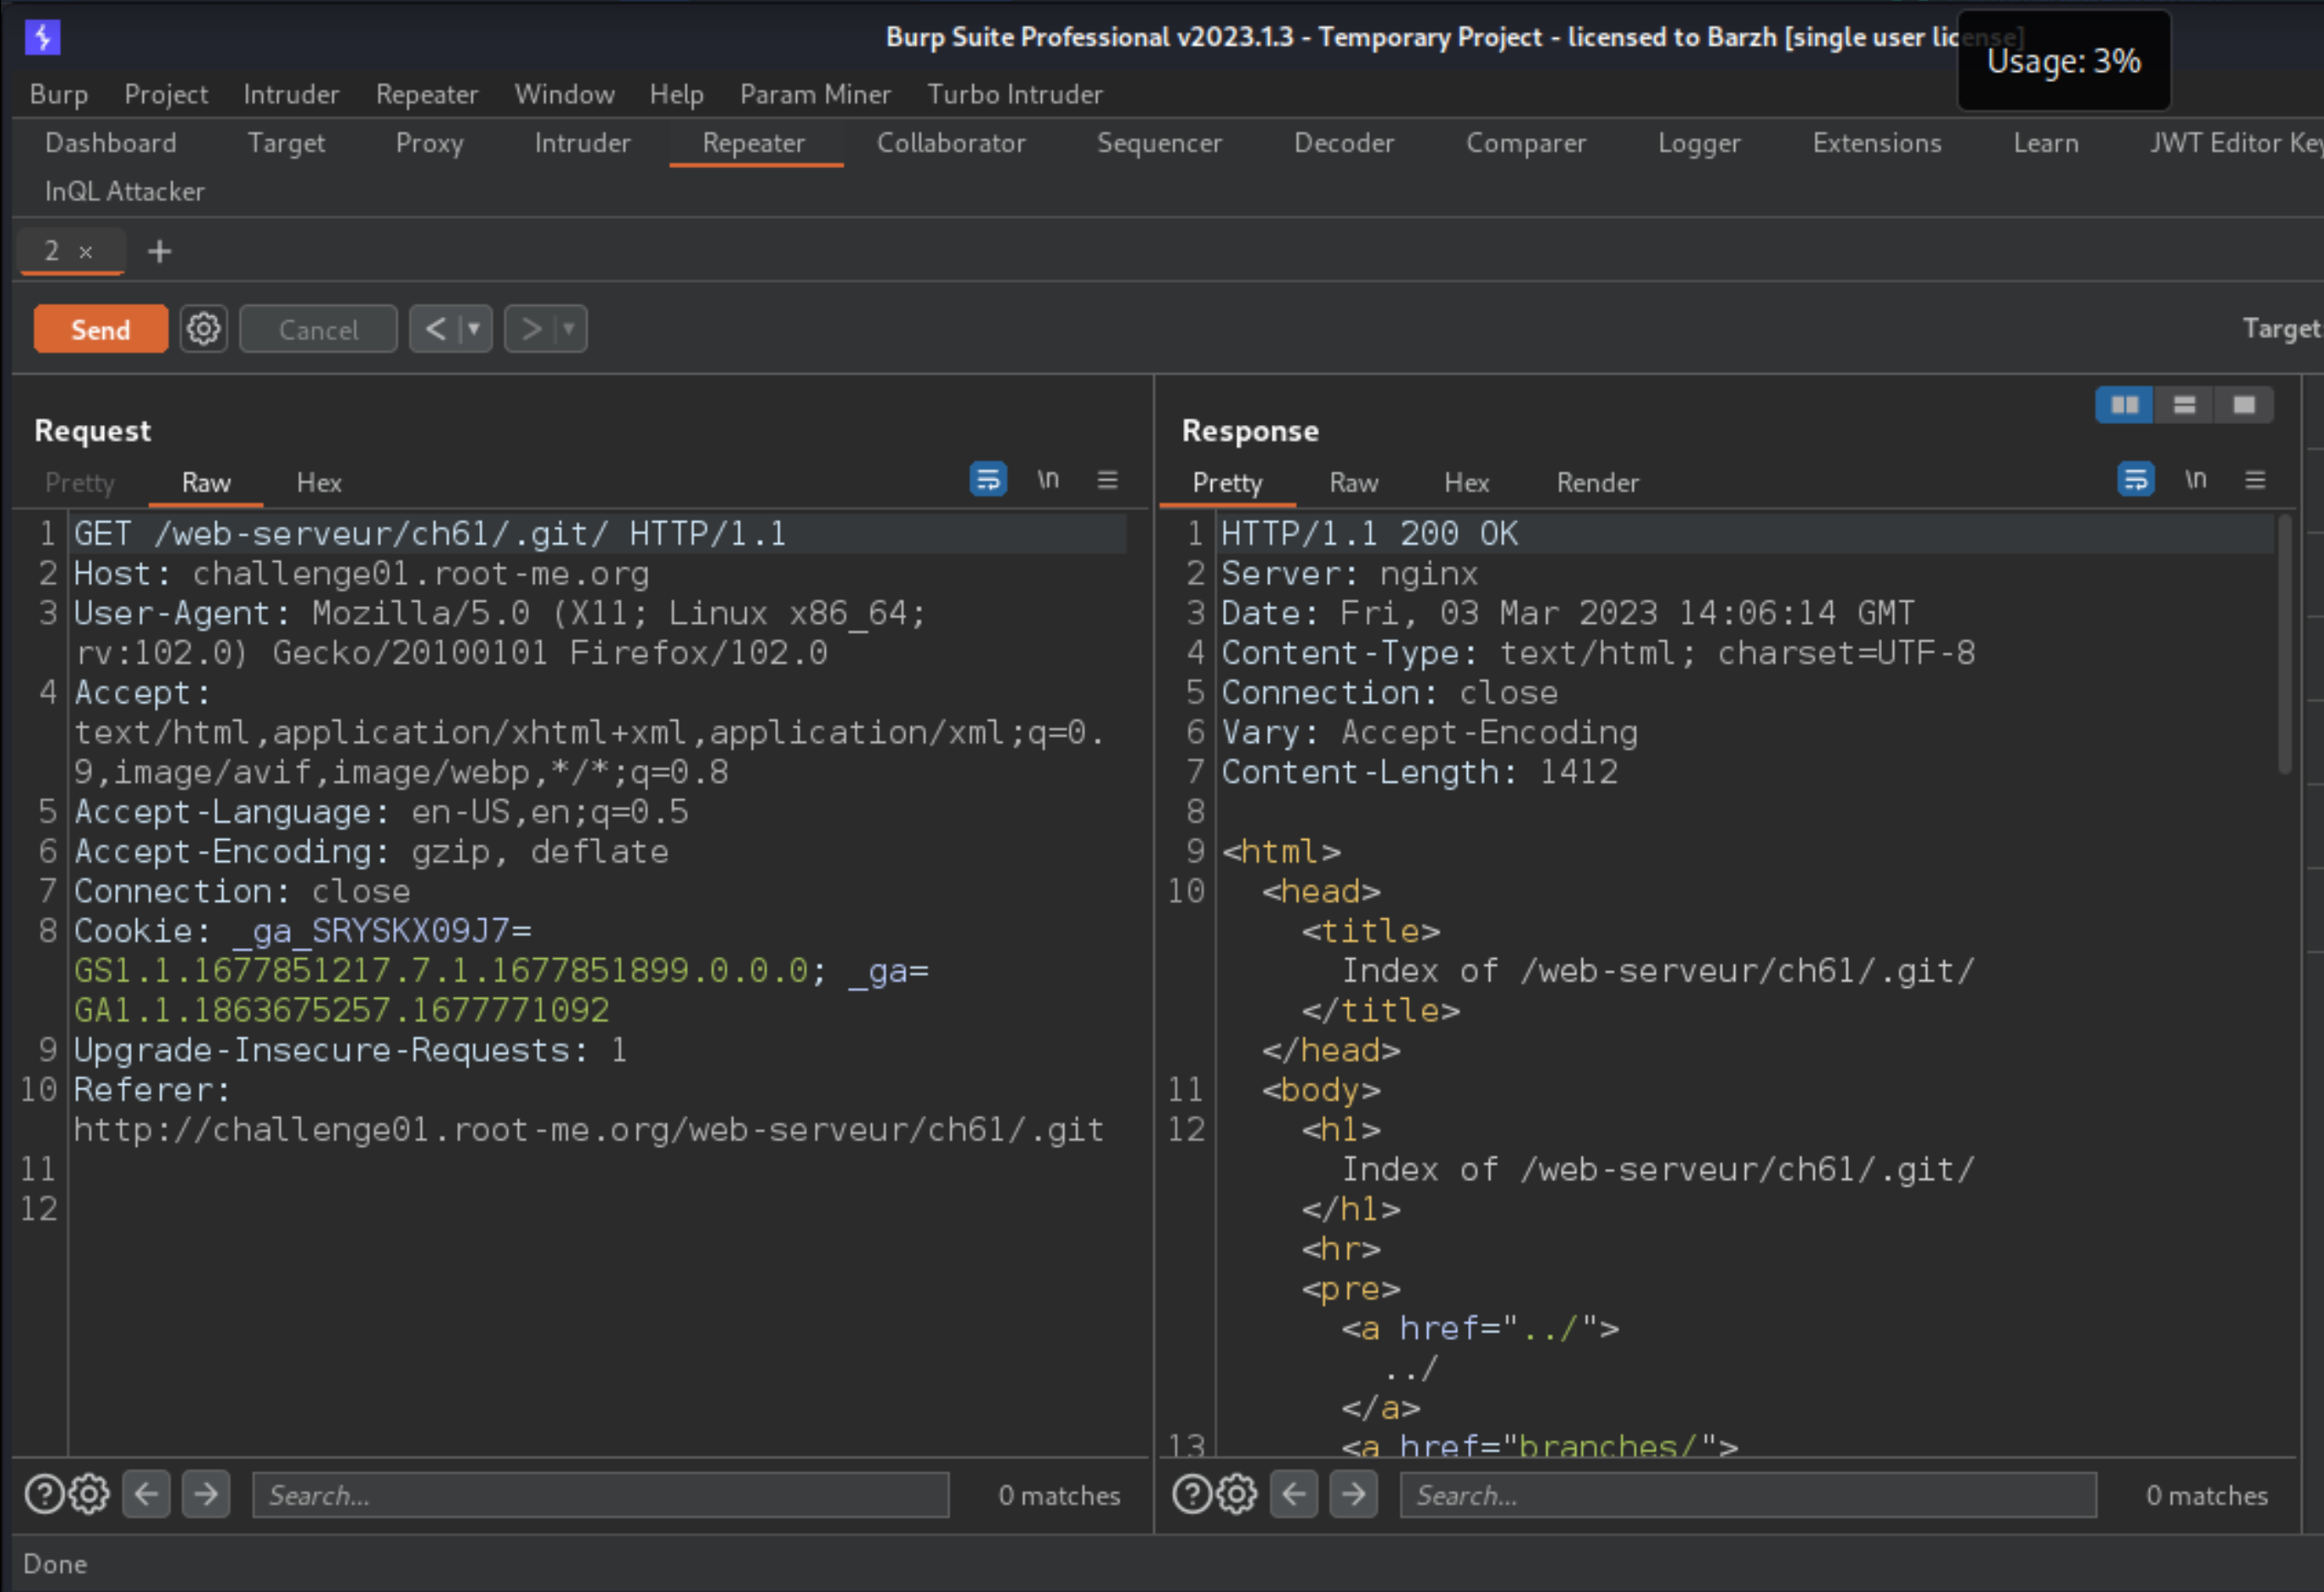Screen dimensions: 2324x1592
Task: Jump to next Request search match
Action: point(206,1494)
